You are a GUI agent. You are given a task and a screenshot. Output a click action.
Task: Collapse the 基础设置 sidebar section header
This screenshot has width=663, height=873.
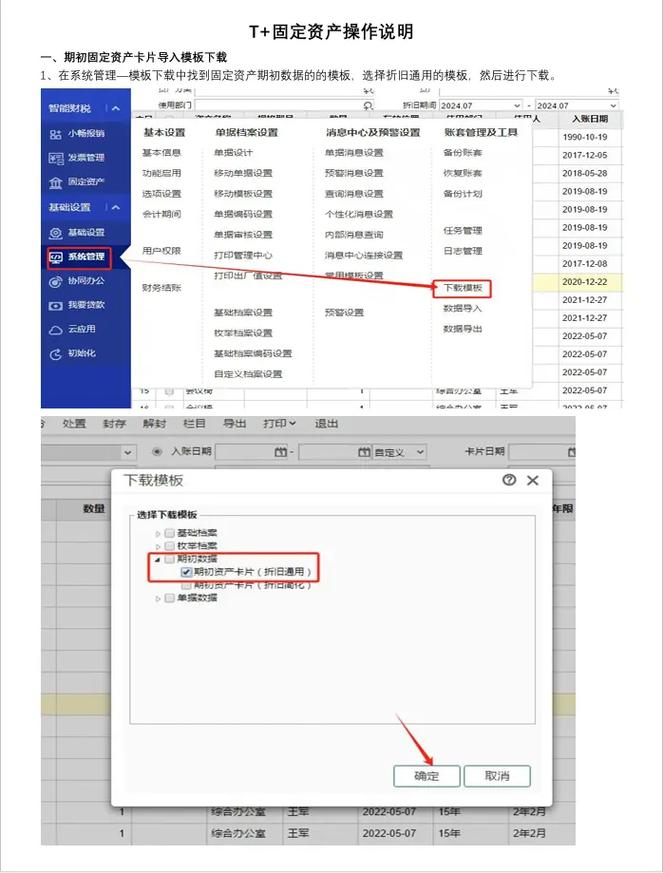[115, 207]
